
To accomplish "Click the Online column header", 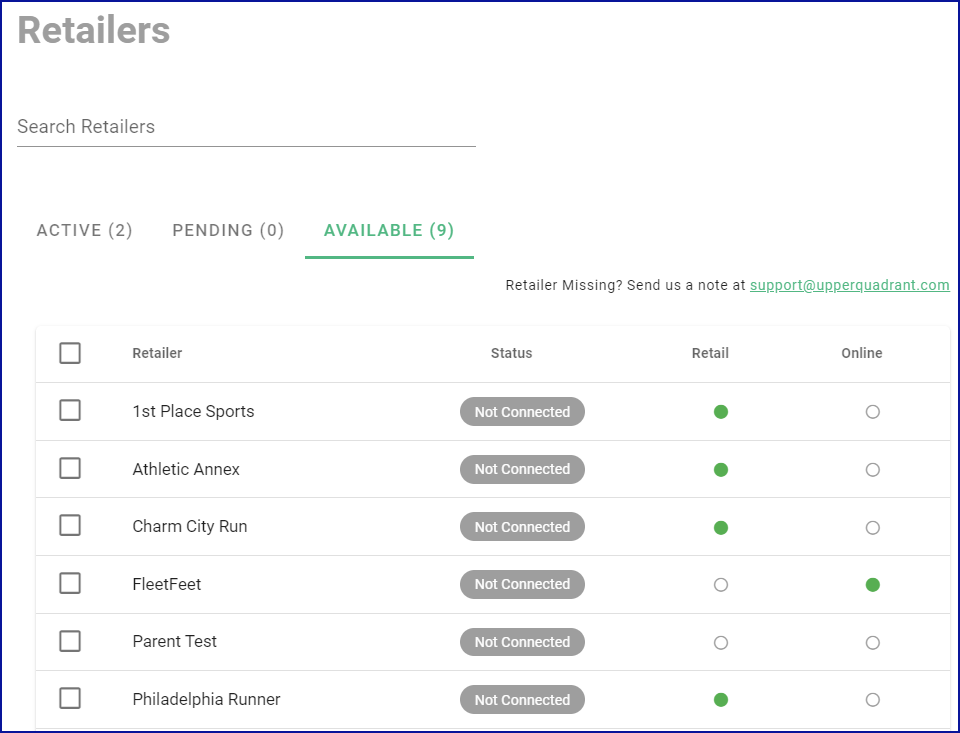I will click(862, 353).
